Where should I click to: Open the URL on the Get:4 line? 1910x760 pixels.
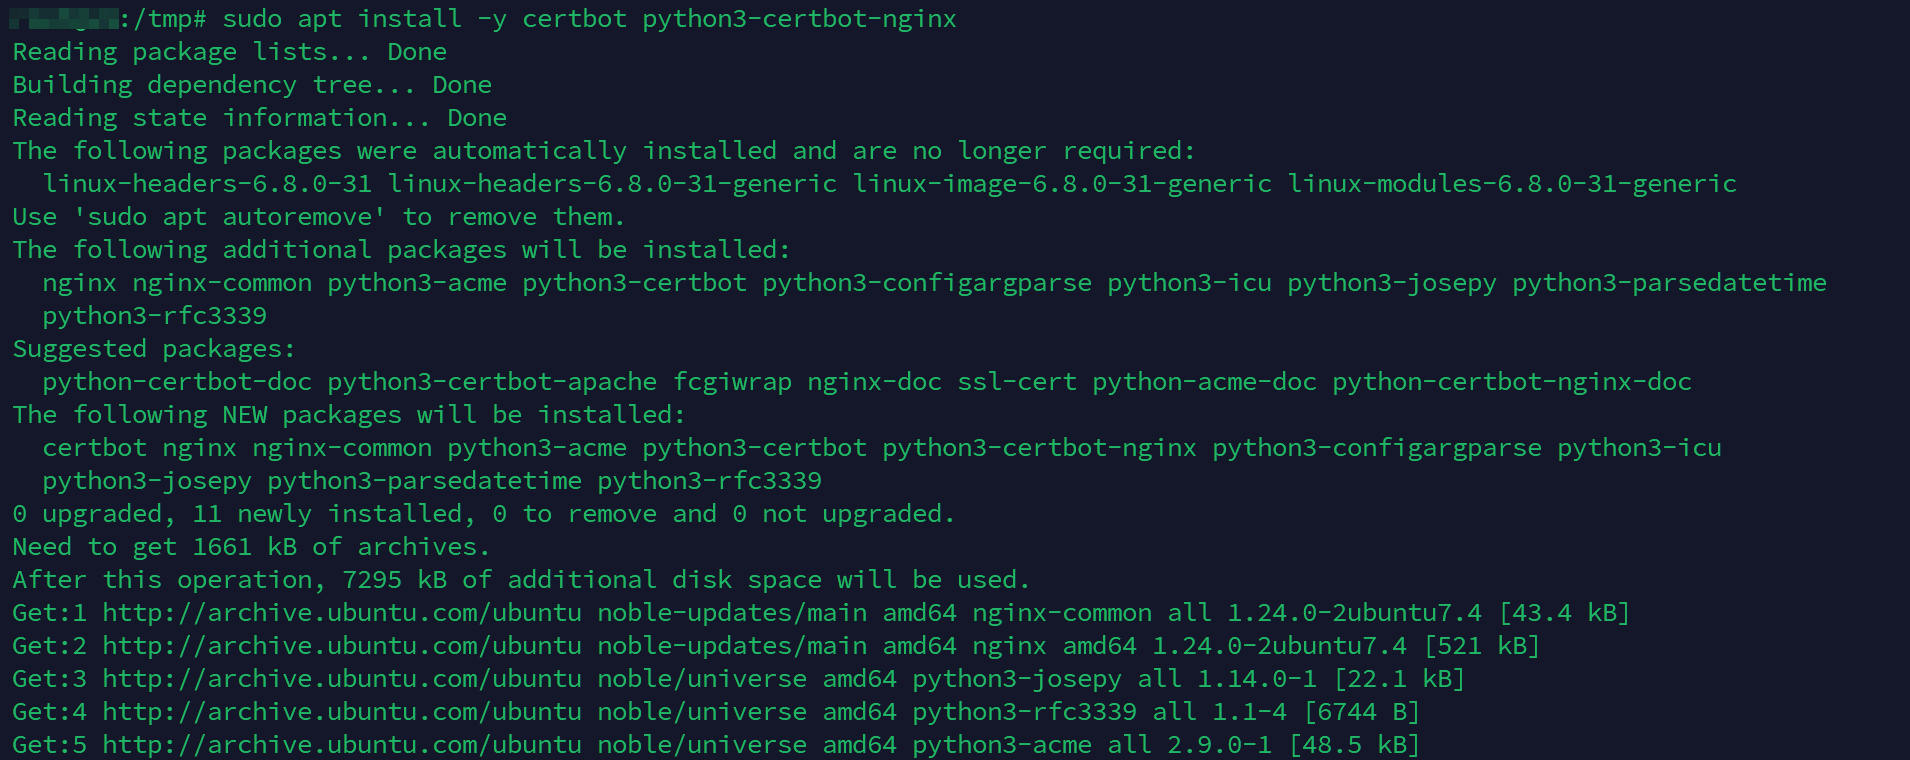[x=341, y=712]
